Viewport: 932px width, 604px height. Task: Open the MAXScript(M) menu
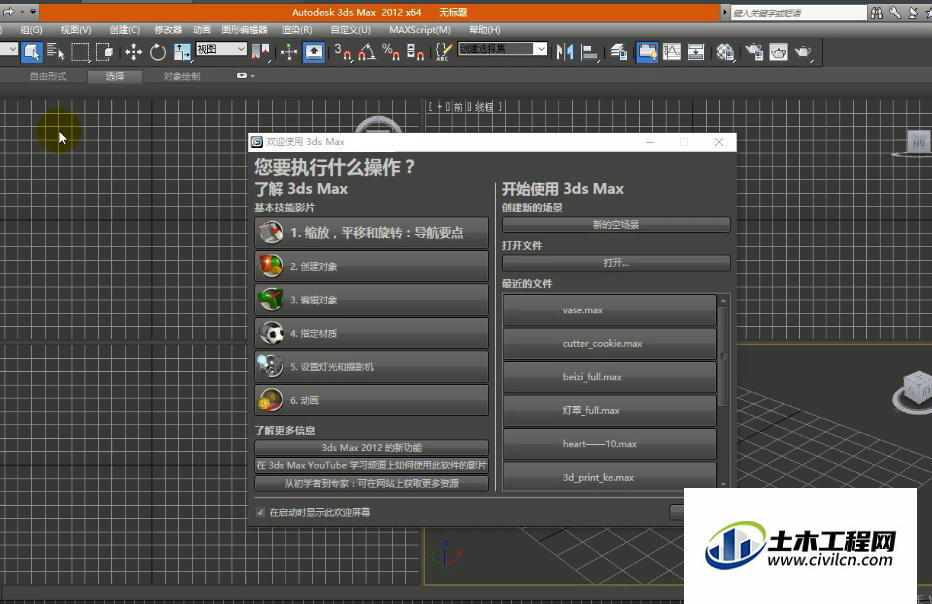point(420,30)
